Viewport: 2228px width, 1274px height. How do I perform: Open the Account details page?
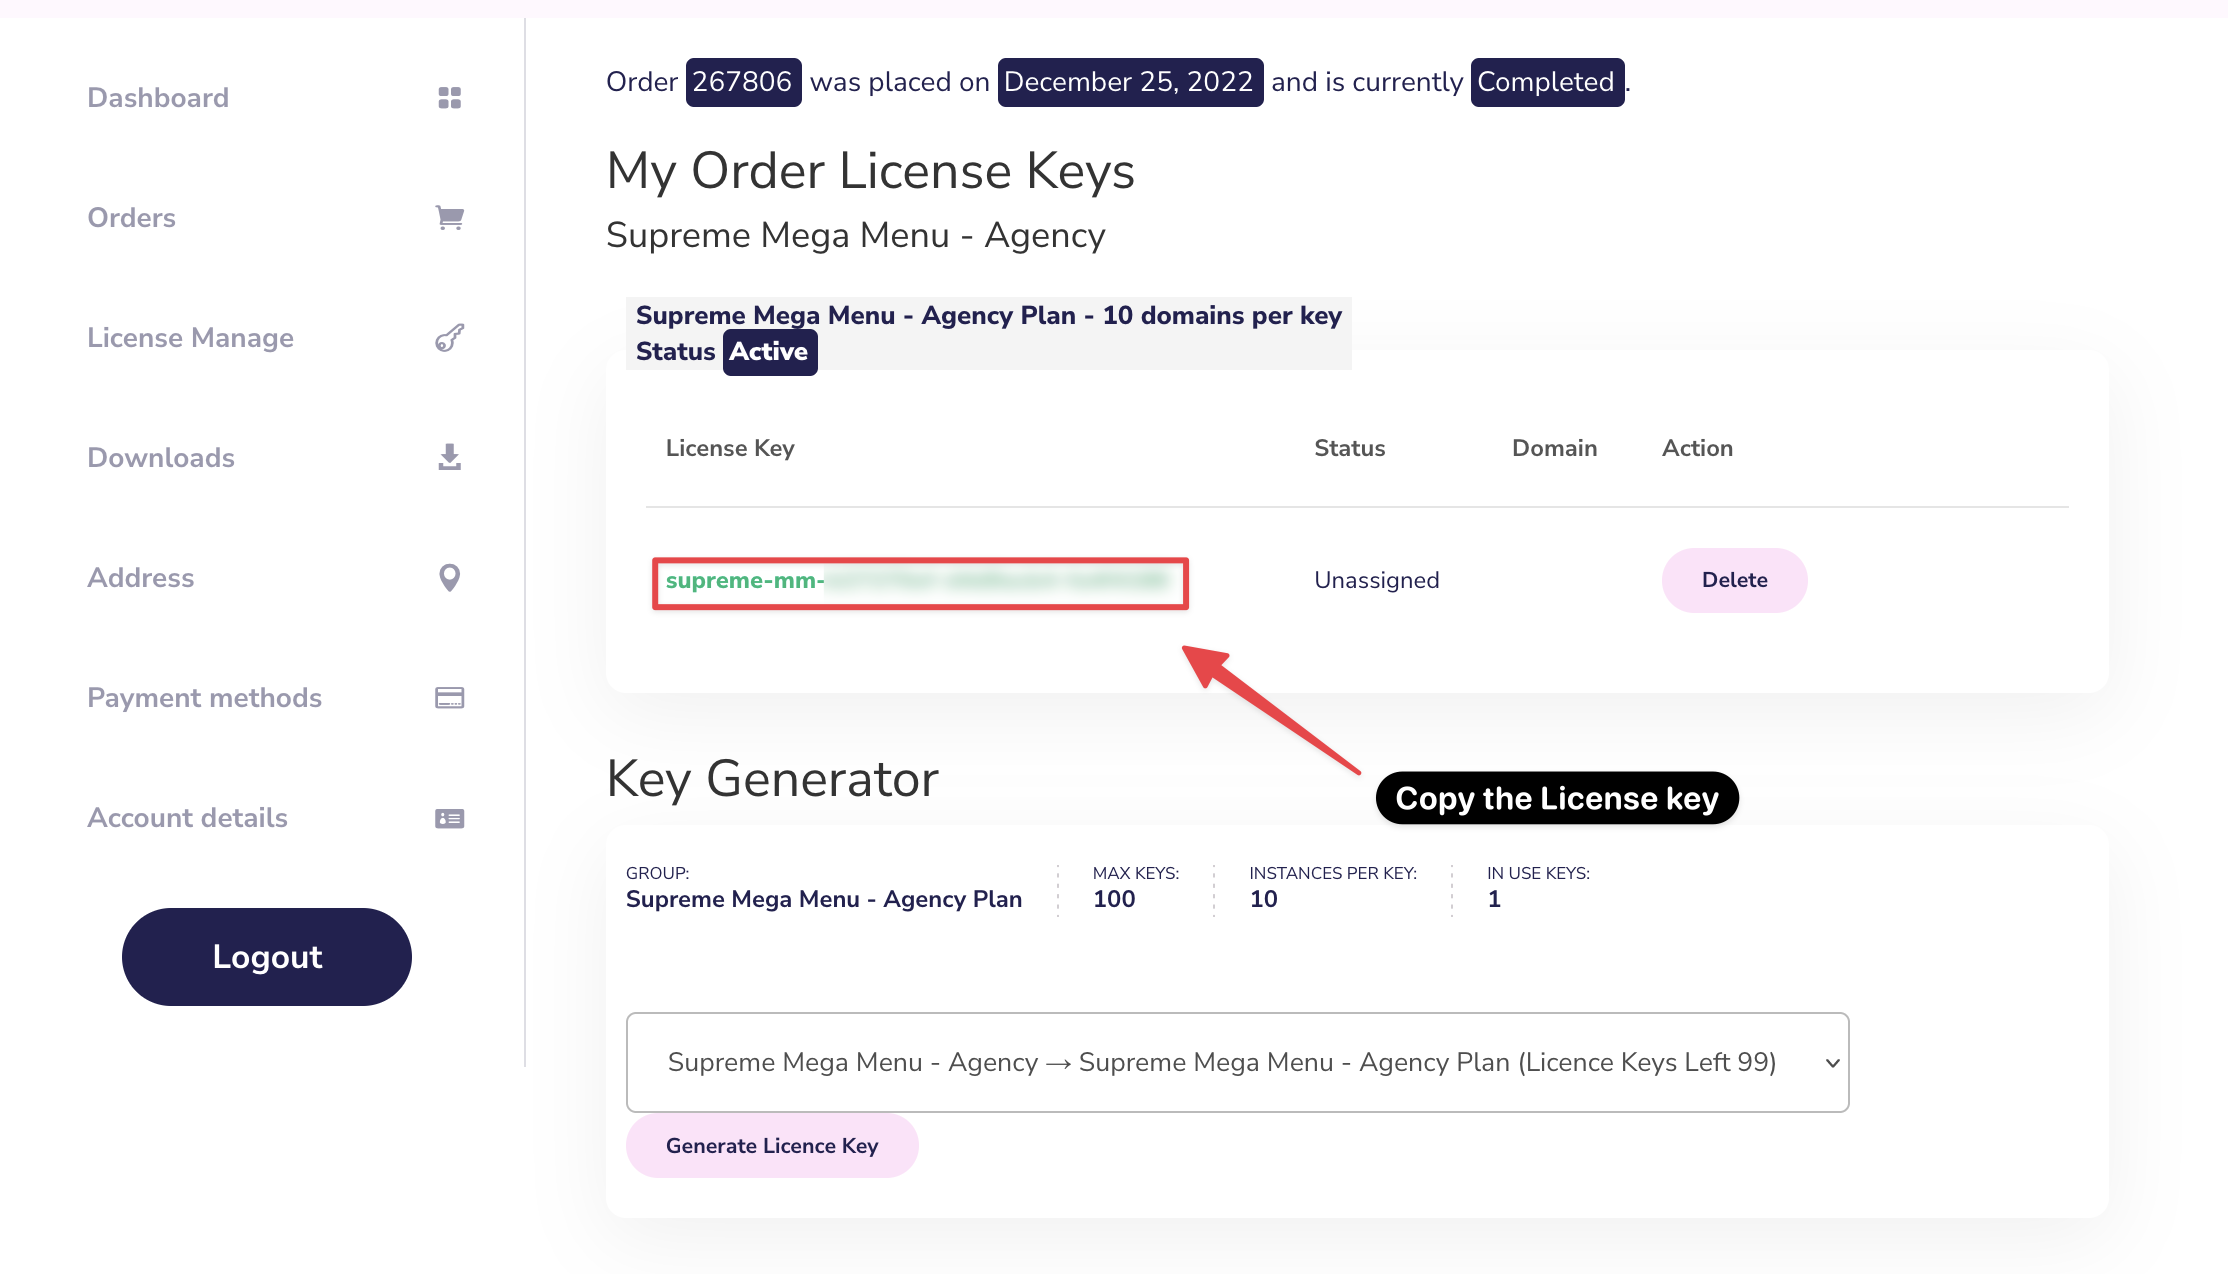pyautogui.click(x=187, y=817)
